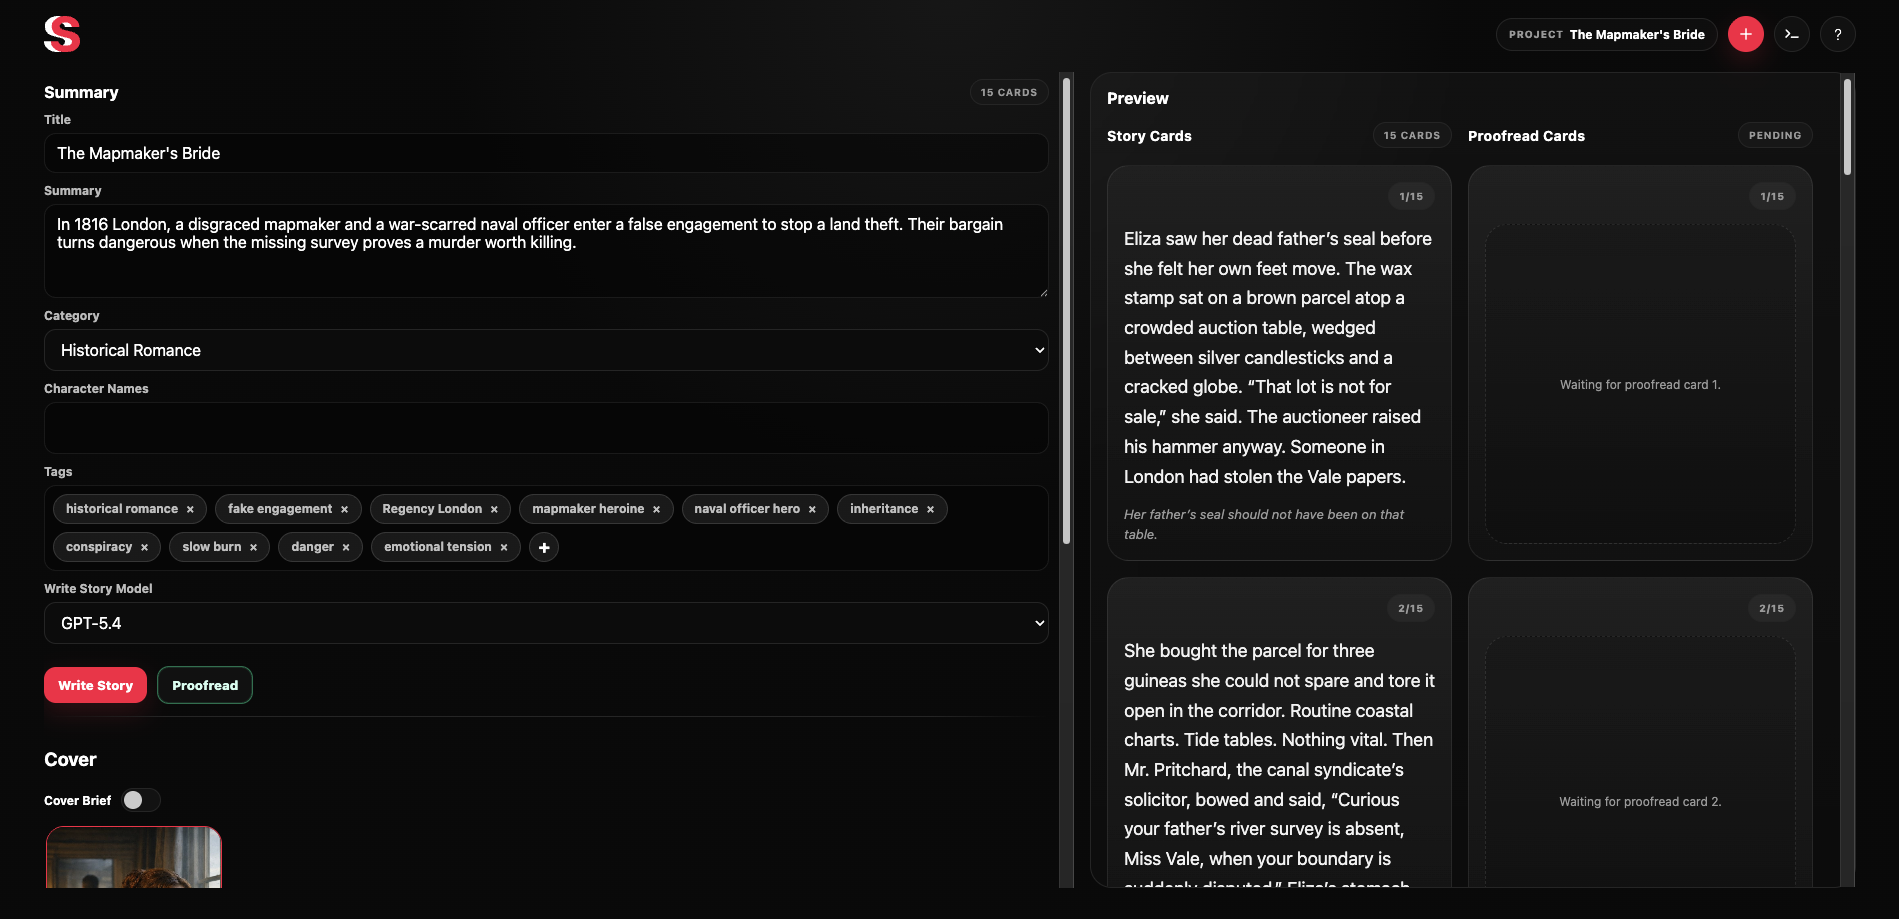Screen dimensions: 1899x919
Task: Click the PENDING status badge
Action: [x=1775, y=135]
